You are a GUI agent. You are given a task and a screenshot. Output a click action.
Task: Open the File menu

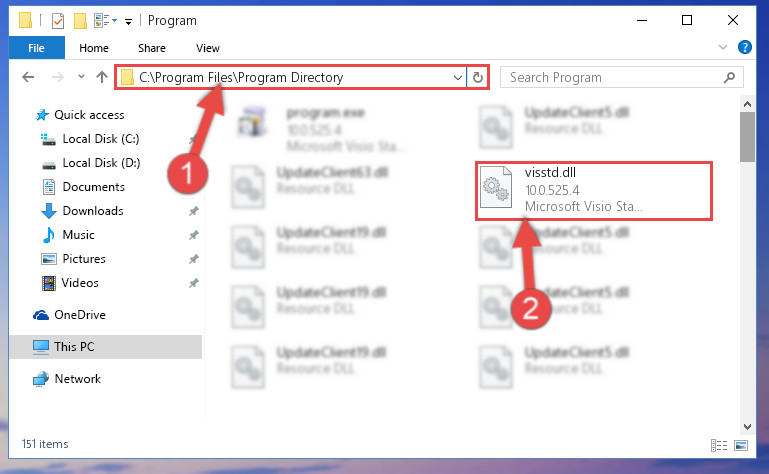[36, 48]
